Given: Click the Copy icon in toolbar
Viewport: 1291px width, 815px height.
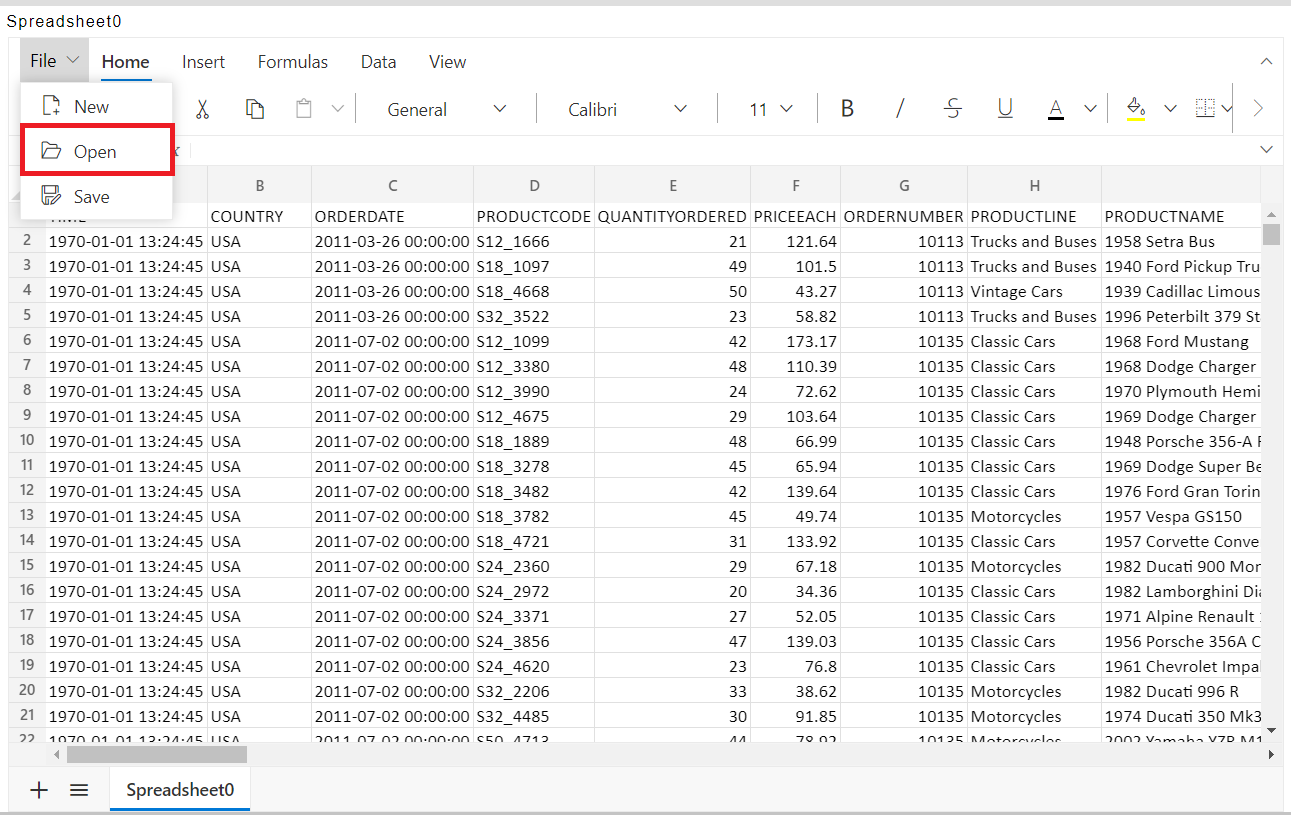Looking at the screenshot, I should 255,109.
